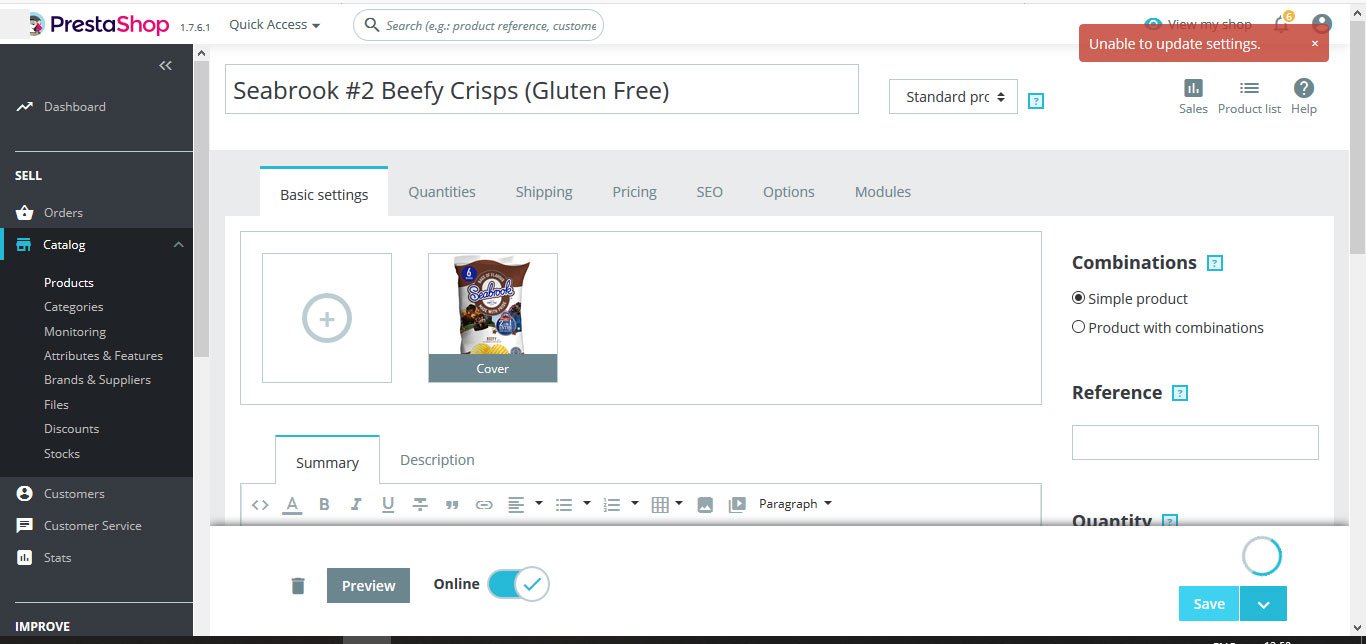Open Orders in the sidebar
Viewport: 1366px width, 644px height.
pyautogui.click(x=63, y=213)
